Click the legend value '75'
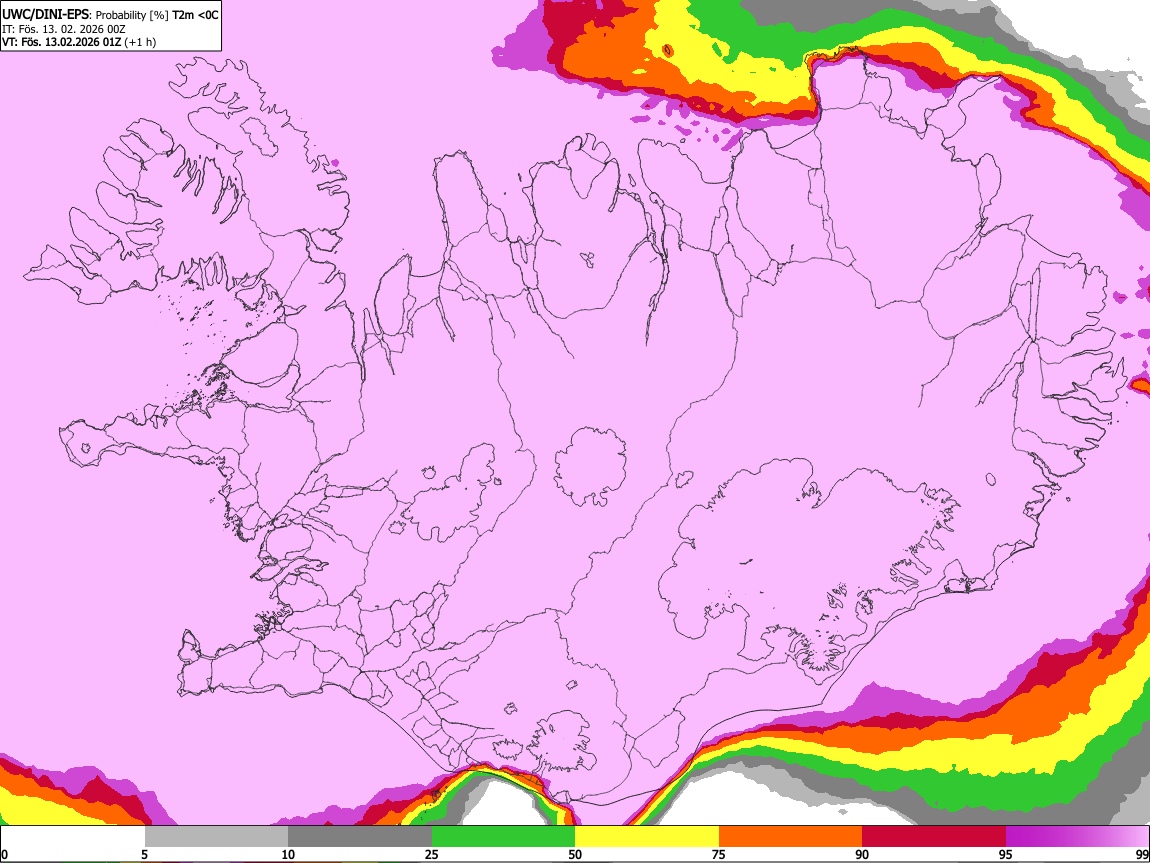Screen dimensions: 1150x863 point(719,854)
